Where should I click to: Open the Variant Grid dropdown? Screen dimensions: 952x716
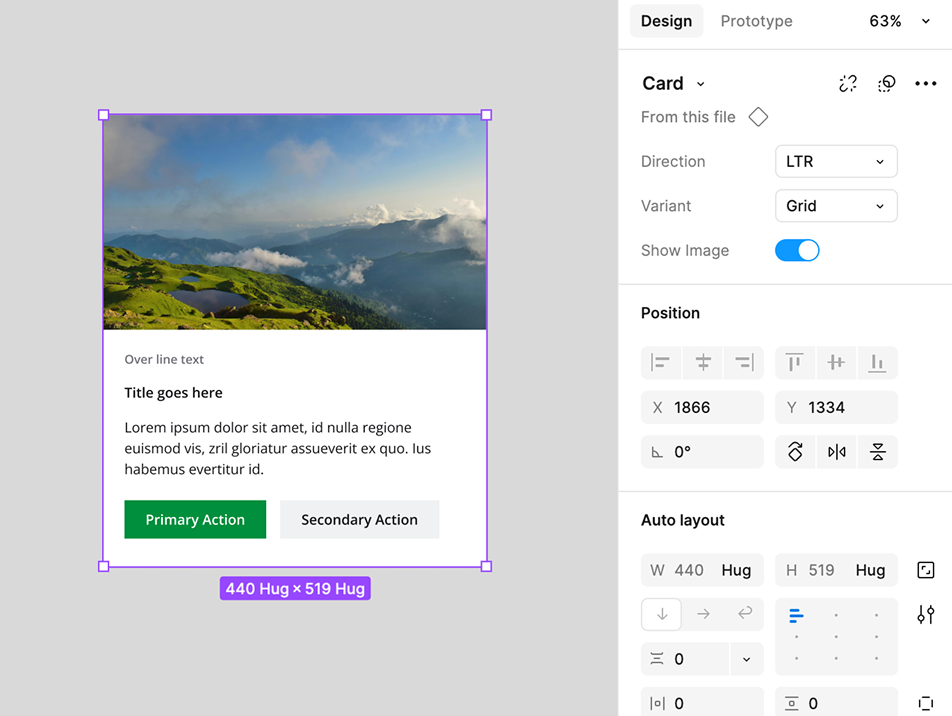pos(835,206)
